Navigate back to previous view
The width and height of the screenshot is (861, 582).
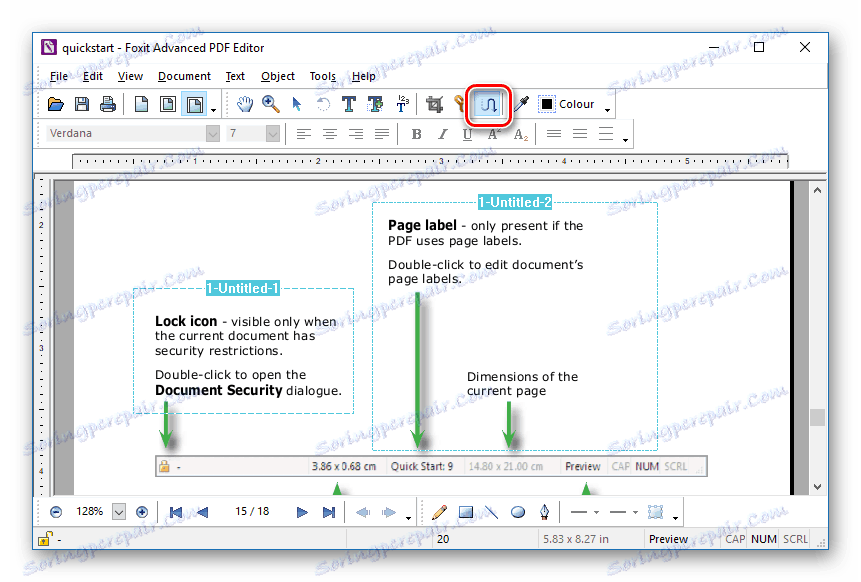coord(363,512)
